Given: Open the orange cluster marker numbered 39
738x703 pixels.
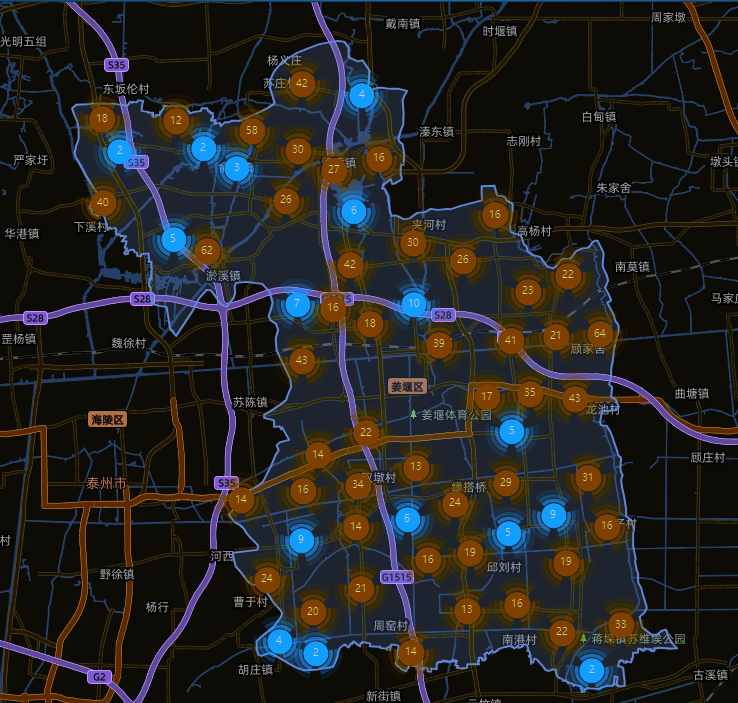Looking at the screenshot, I should [438, 345].
